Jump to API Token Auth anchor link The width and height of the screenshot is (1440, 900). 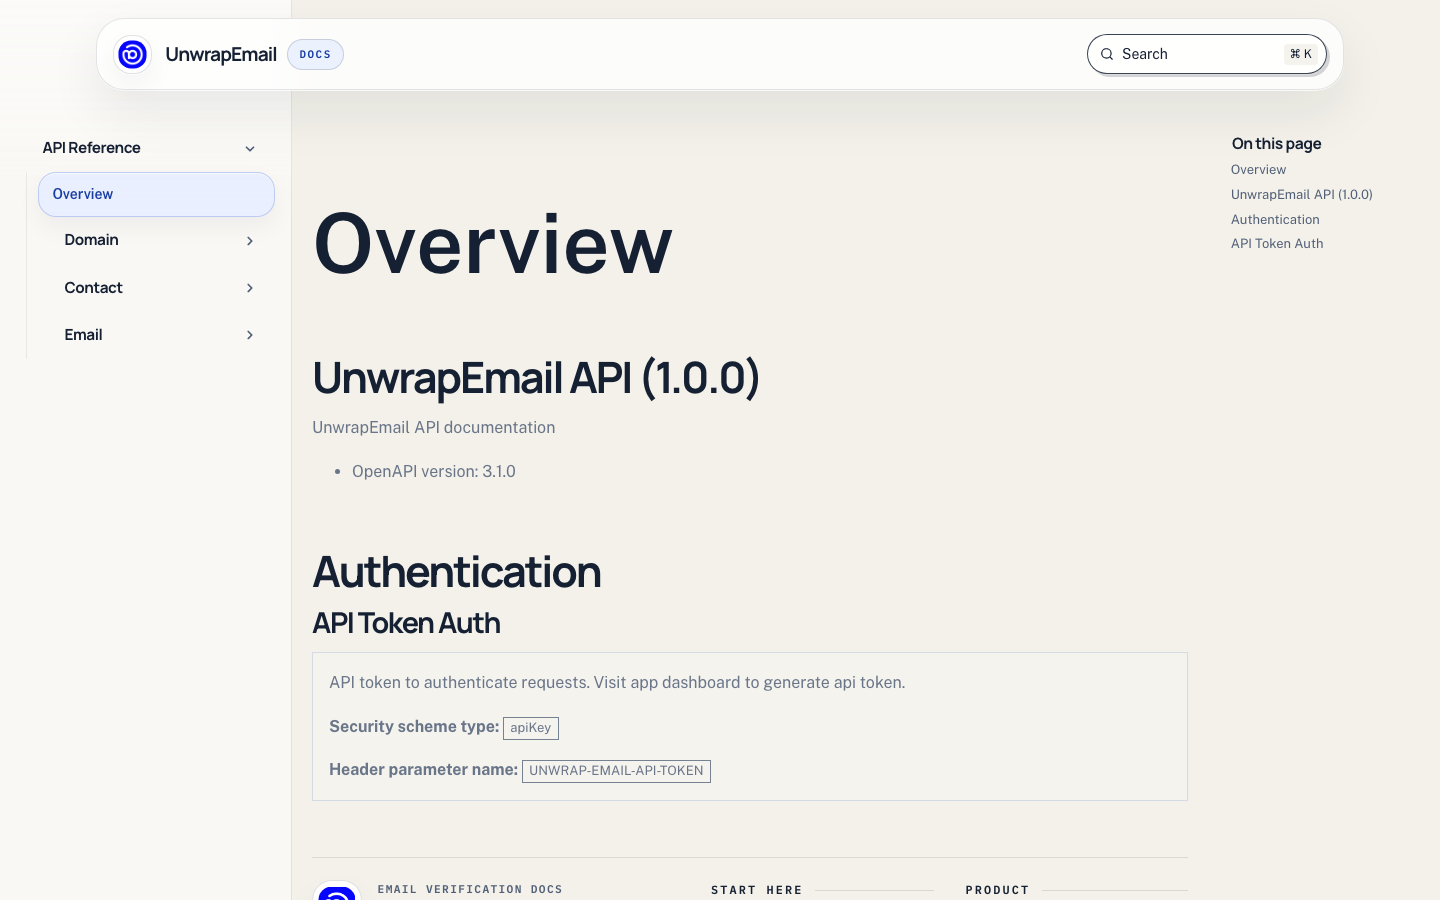click(x=1277, y=244)
